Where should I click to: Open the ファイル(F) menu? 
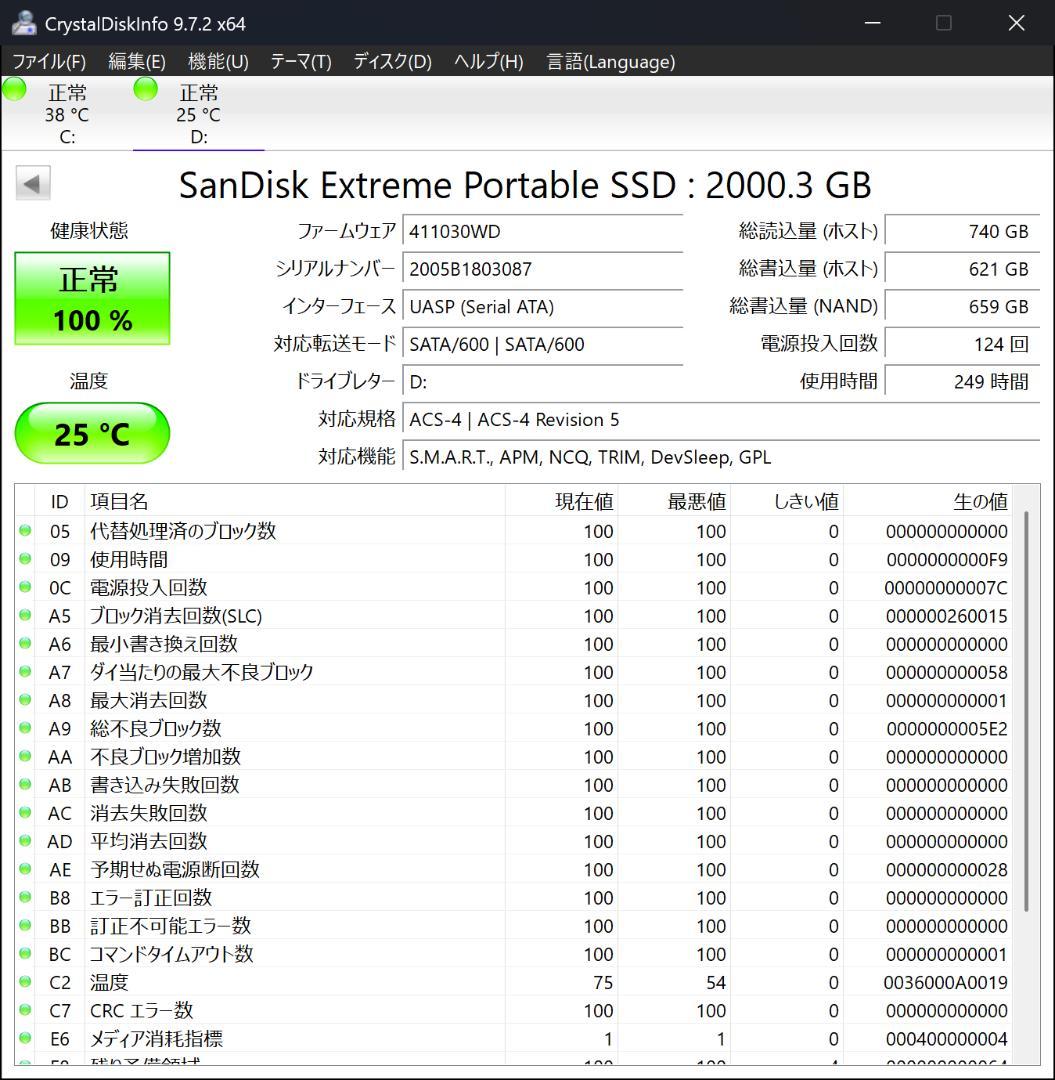(47, 61)
